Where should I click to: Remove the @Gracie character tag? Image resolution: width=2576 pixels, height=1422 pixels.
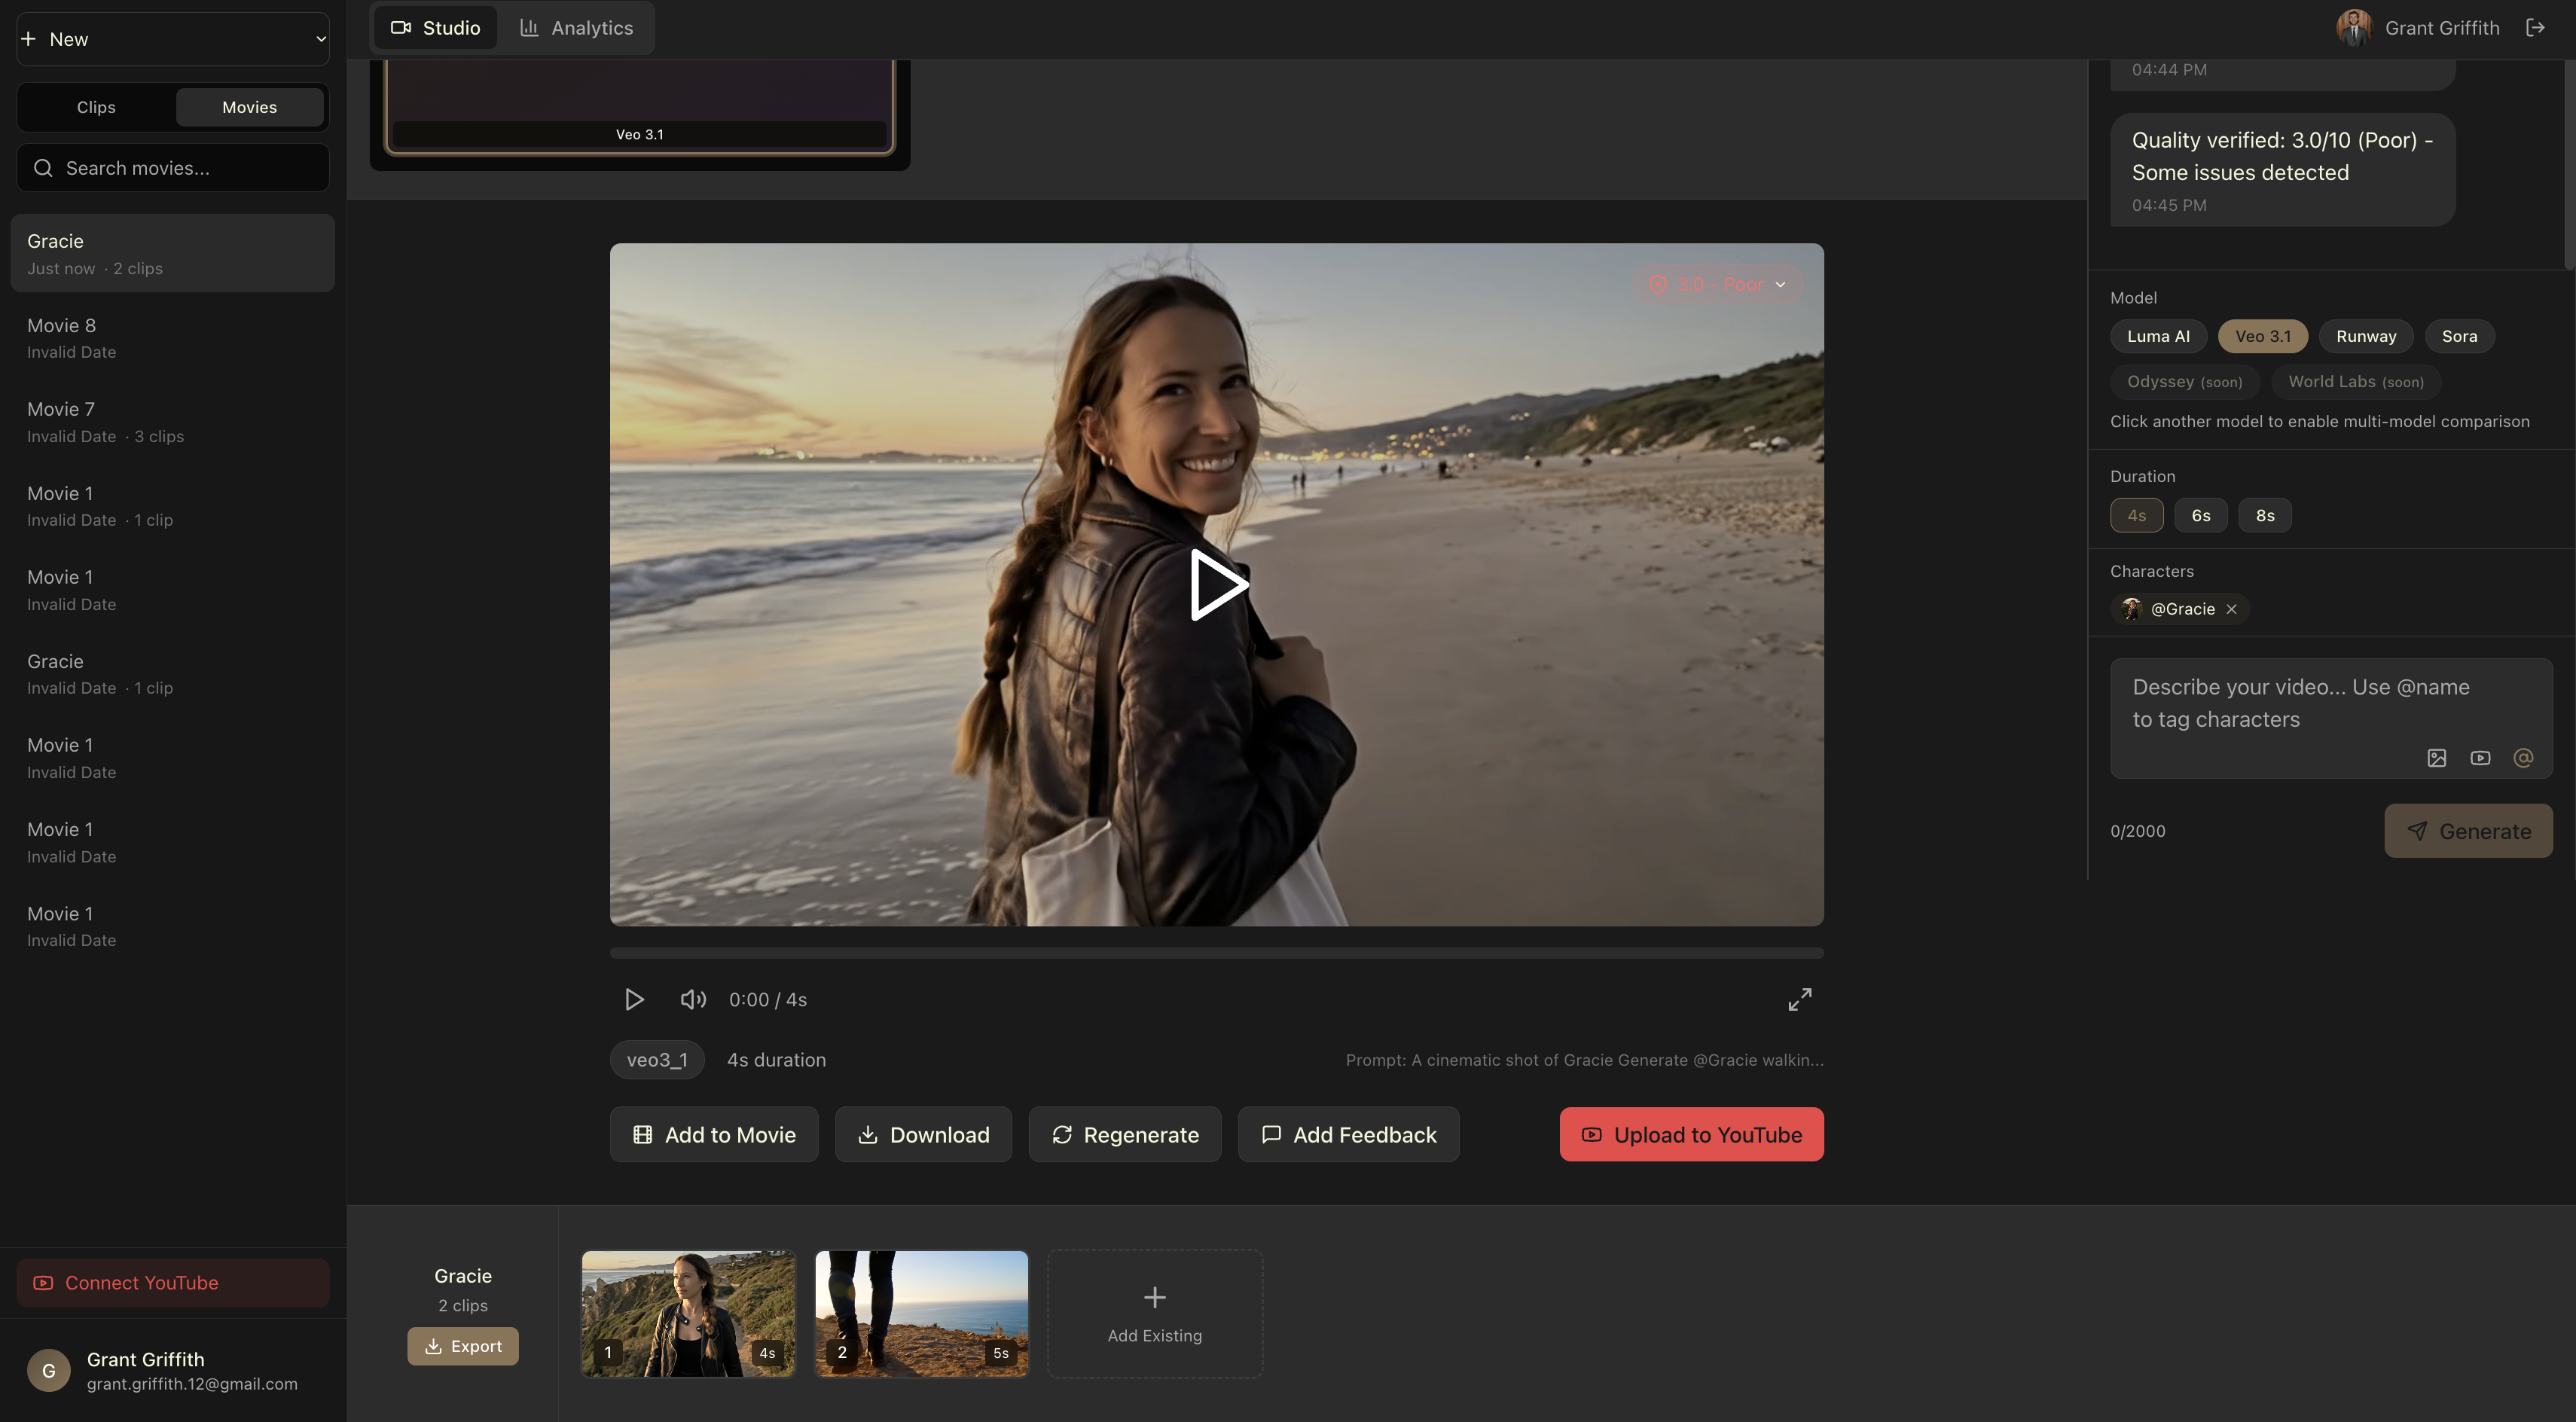click(2231, 609)
